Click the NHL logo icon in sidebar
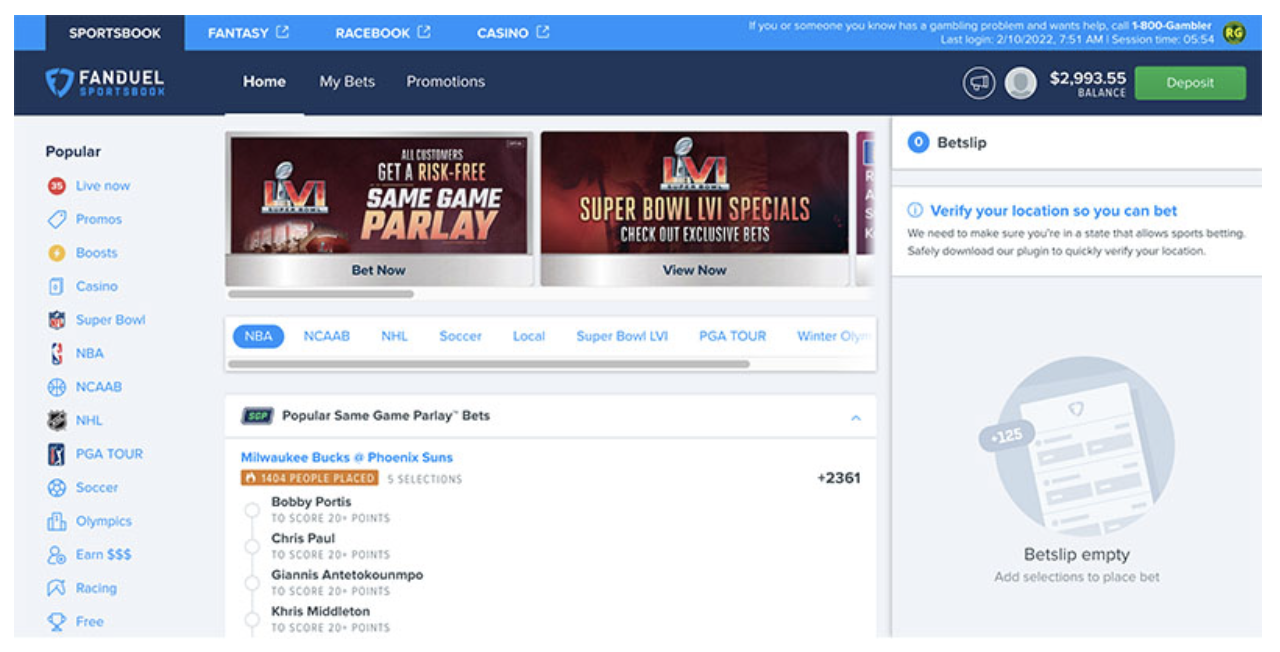This screenshot has width=1280, height=652. coord(57,421)
